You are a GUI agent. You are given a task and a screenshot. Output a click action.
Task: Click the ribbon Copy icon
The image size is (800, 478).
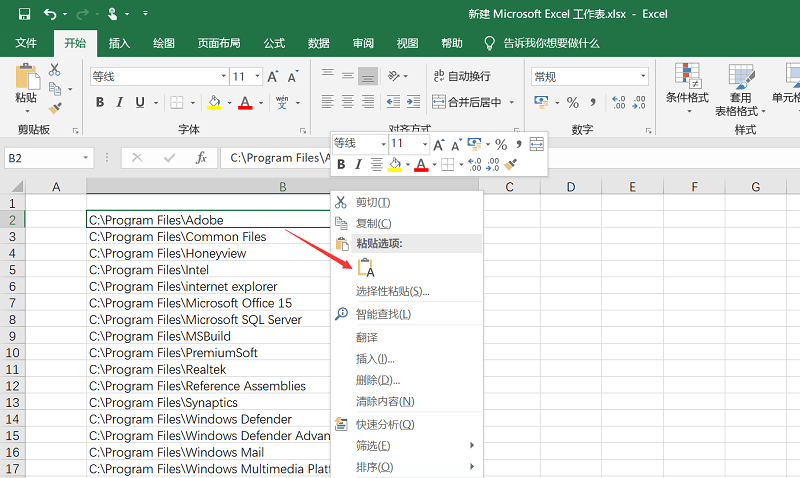(x=55, y=89)
